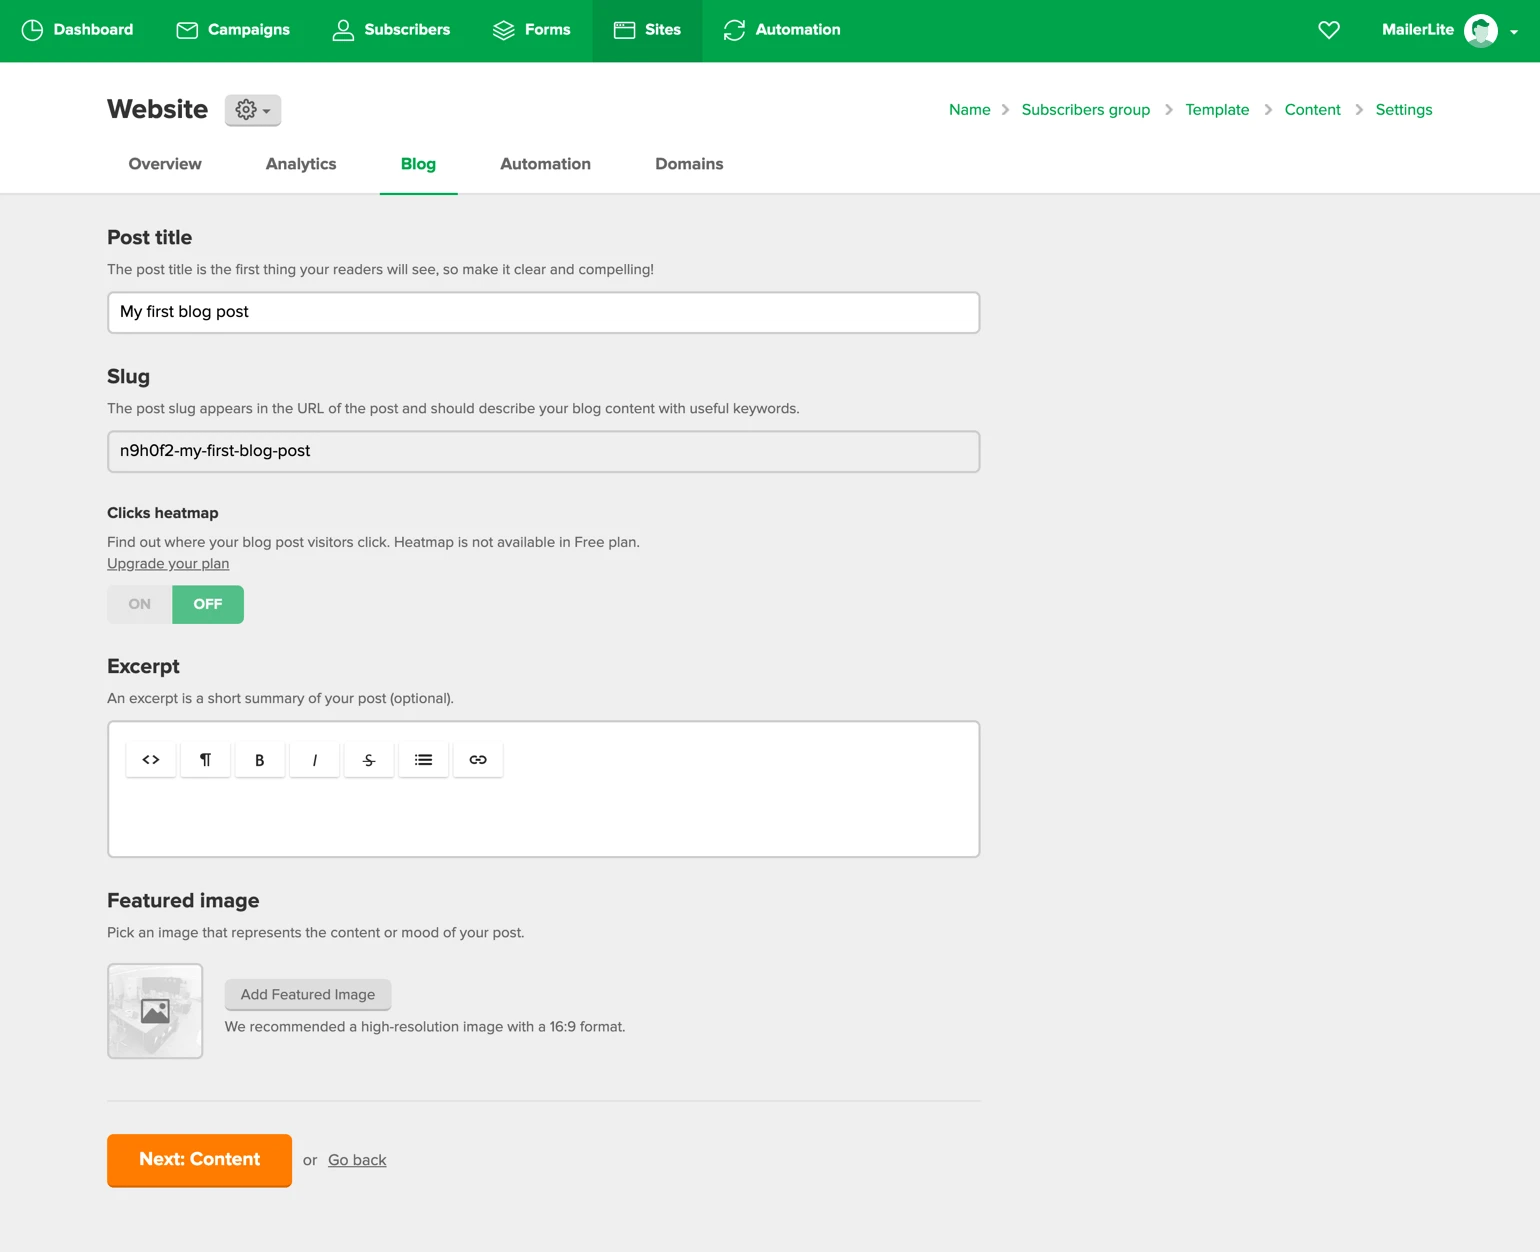Toggle bold formatting in excerpt editor
Image resolution: width=1540 pixels, height=1252 pixels.
(260, 760)
